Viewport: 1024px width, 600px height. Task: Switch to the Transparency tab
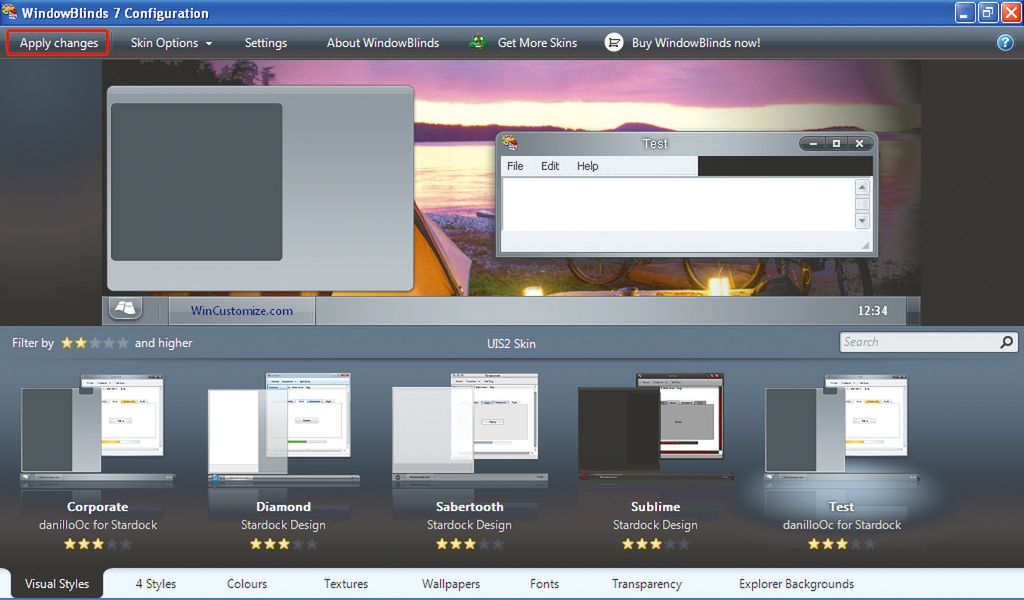(647, 584)
